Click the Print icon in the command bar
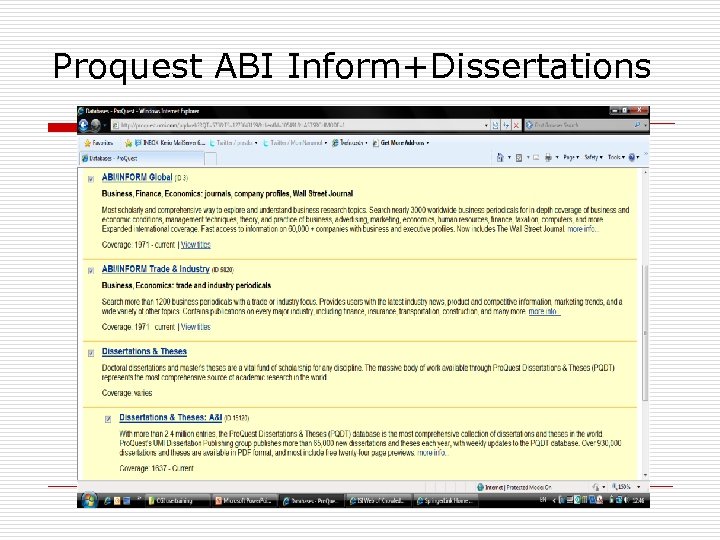 click(x=548, y=158)
